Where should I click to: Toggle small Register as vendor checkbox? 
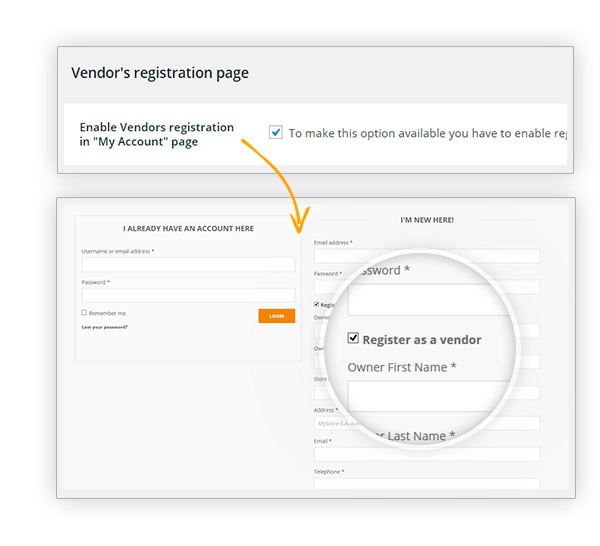(x=316, y=304)
